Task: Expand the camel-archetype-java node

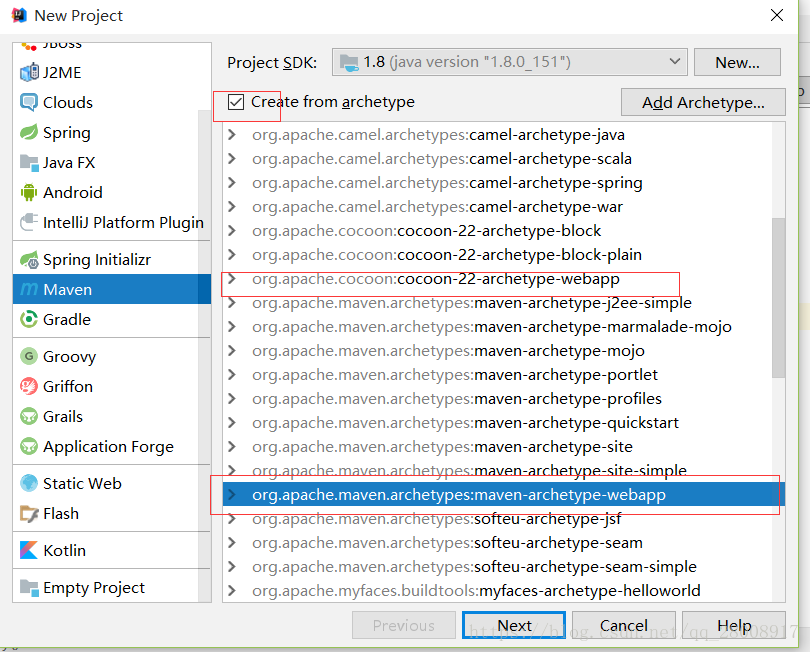Action: pos(232,135)
